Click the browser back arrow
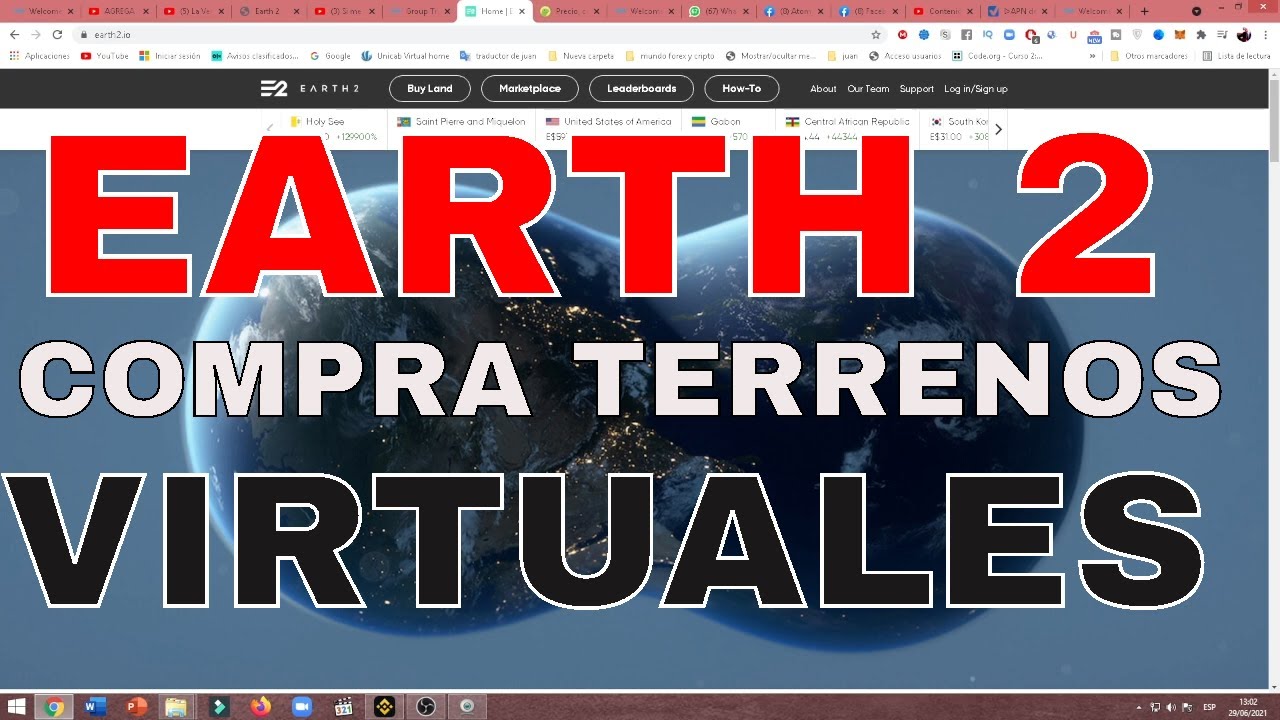This screenshot has width=1280, height=720. pos(14,34)
